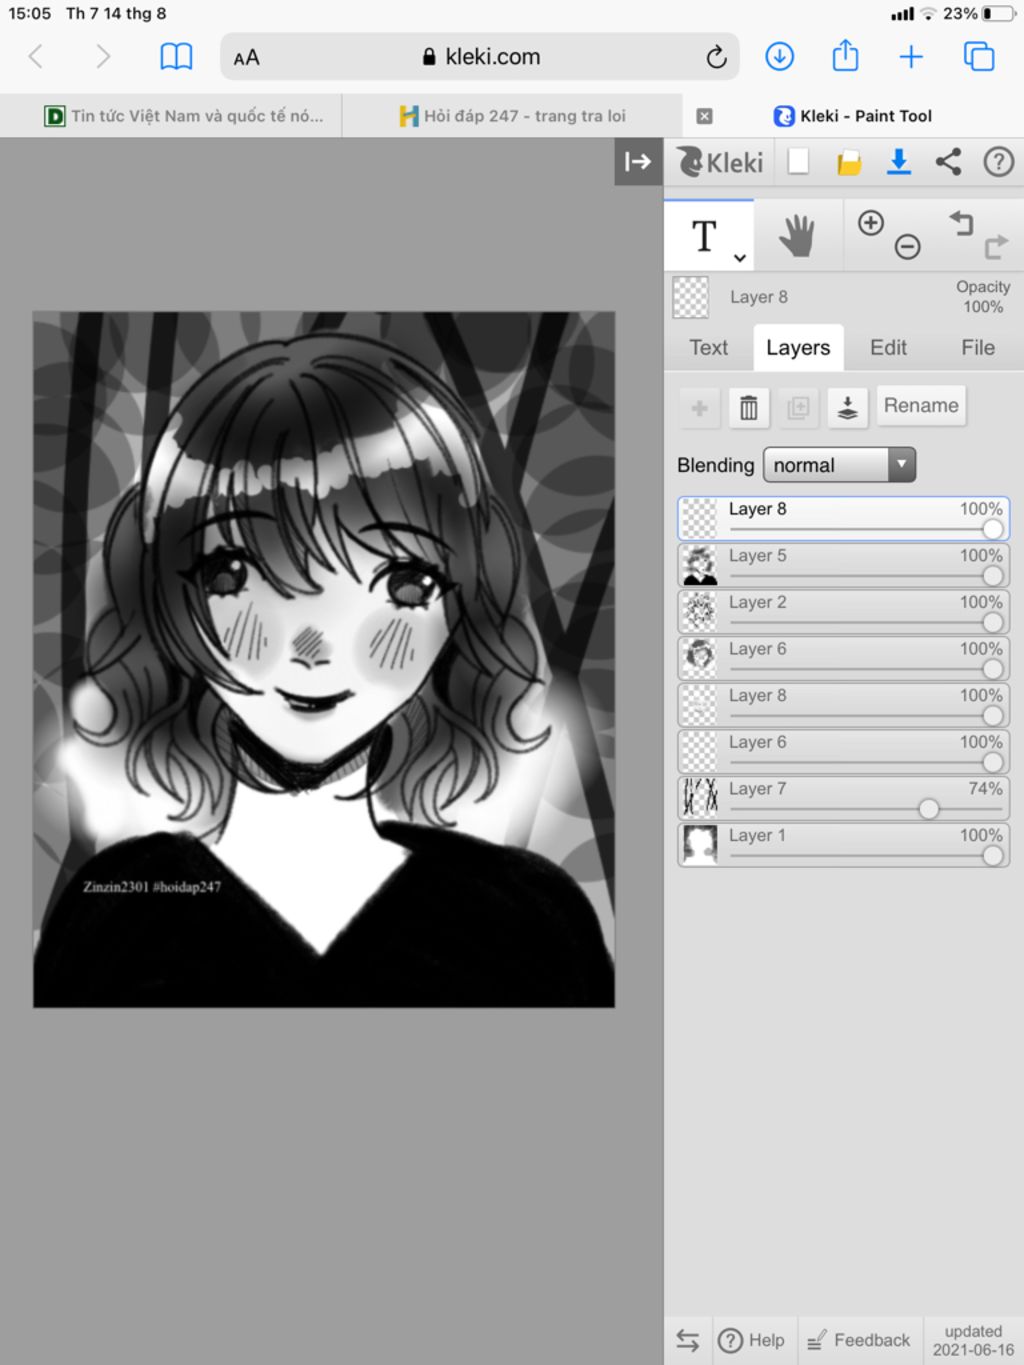Share the drawing via the share icon

tap(948, 162)
